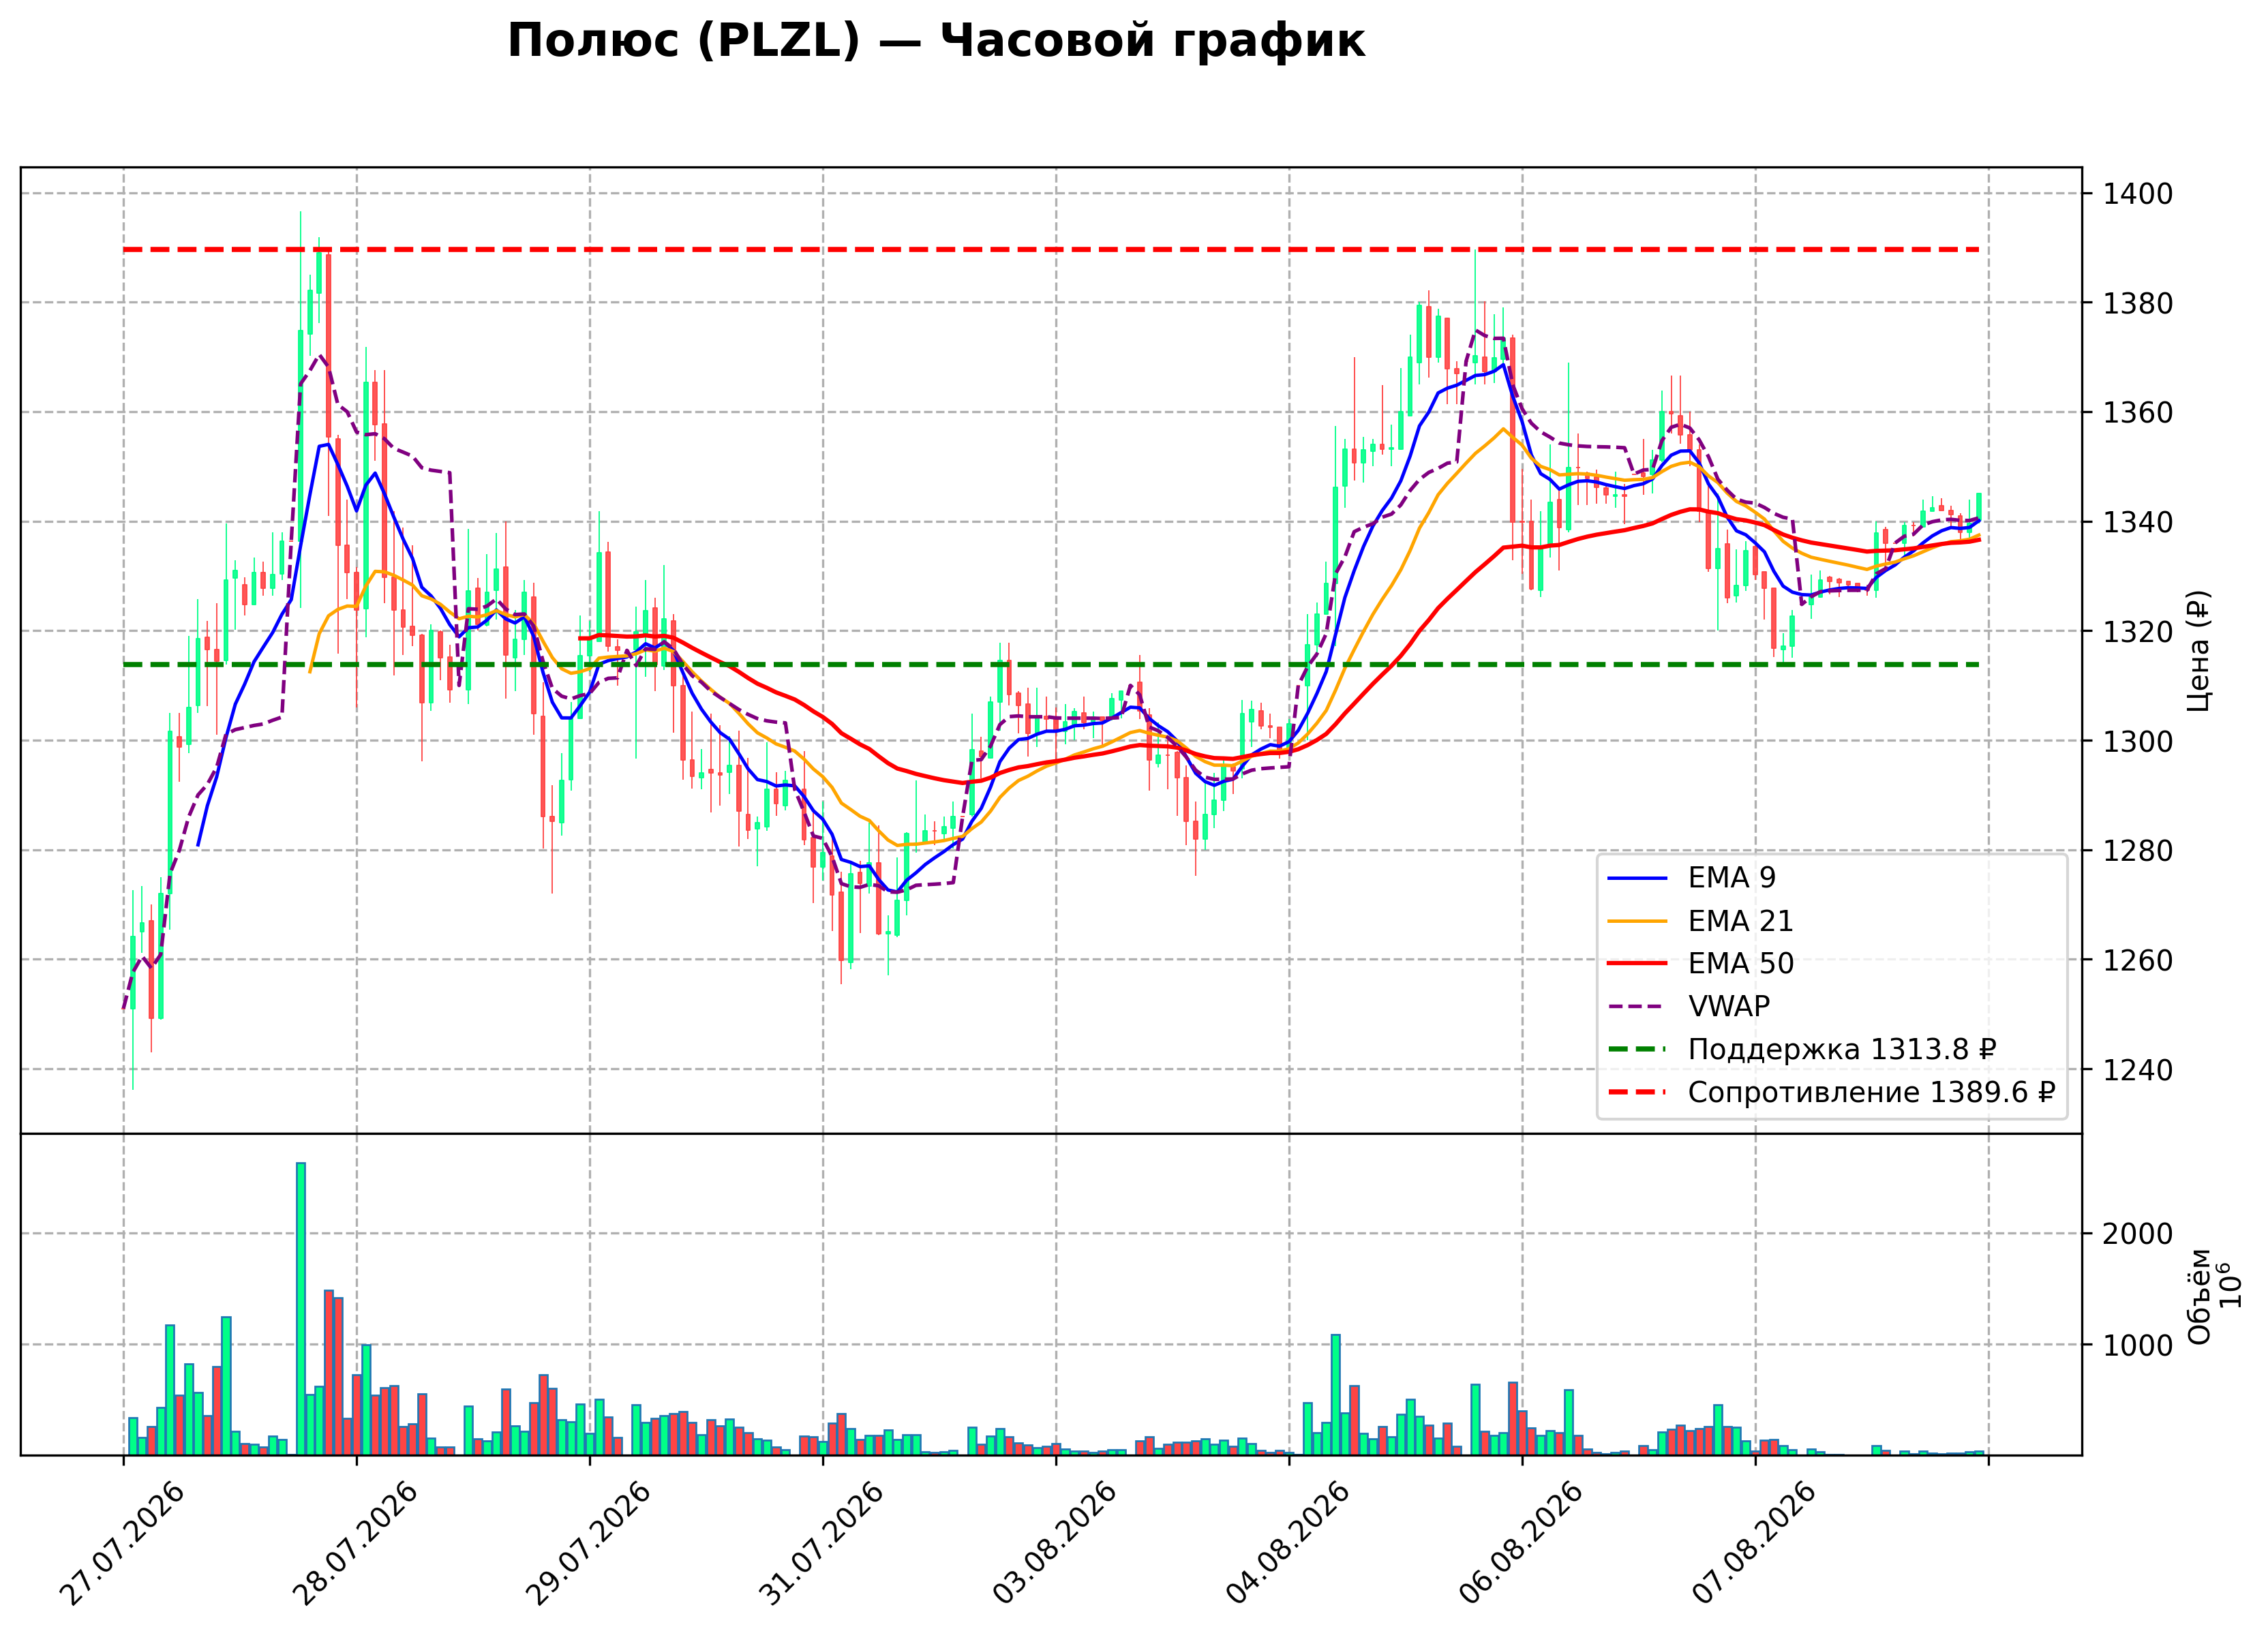Click the blue line sample beside EMA 9
The width and height of the screenshot is (2268, 1631).
click(x=1638, y=879)
